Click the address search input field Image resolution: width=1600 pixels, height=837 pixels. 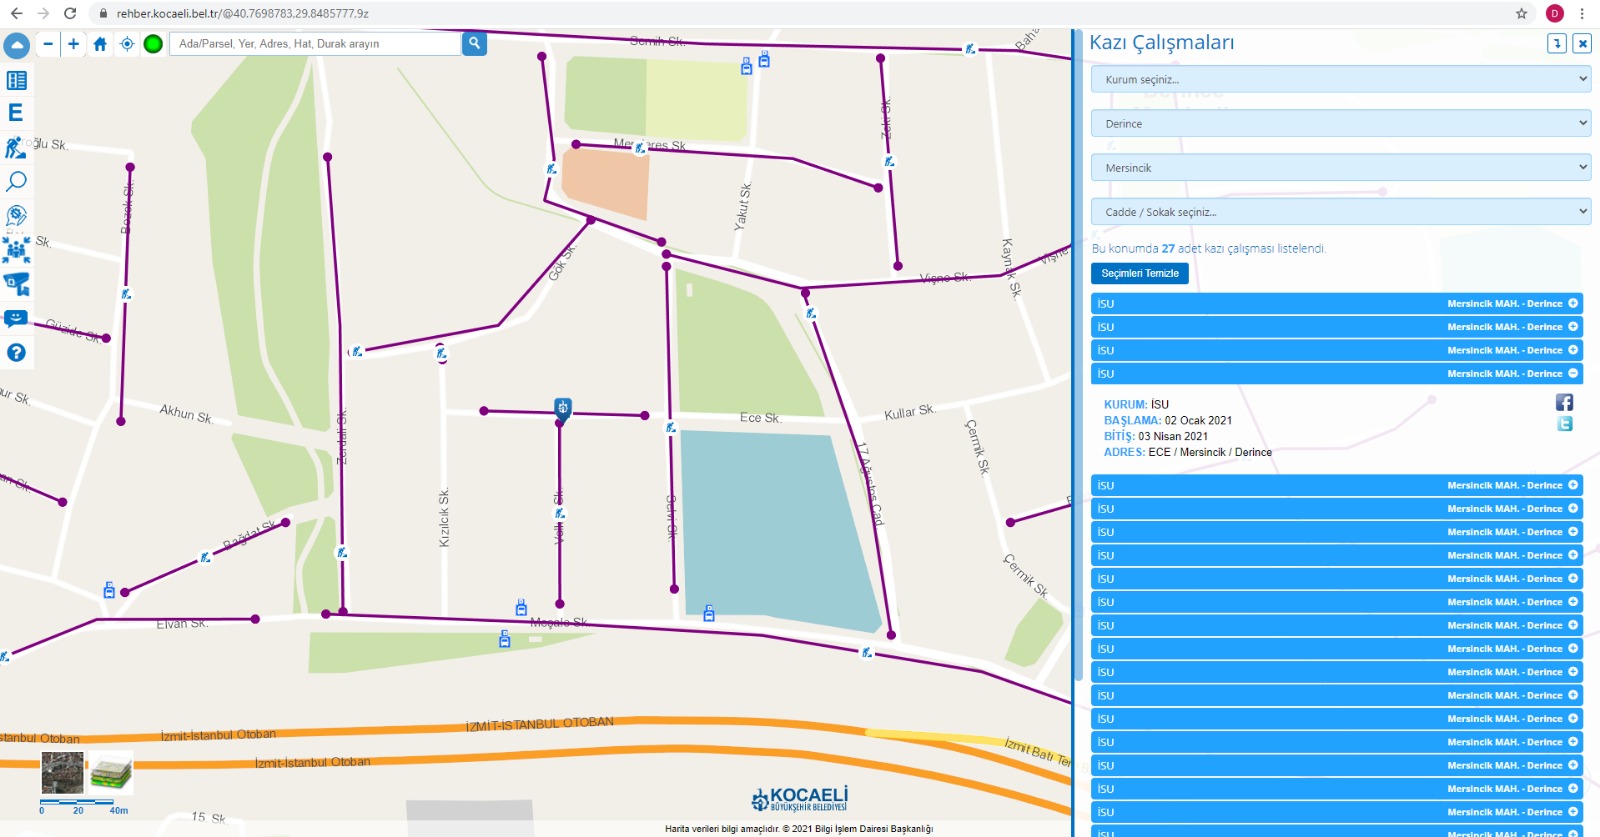click(x=315, y=44)
